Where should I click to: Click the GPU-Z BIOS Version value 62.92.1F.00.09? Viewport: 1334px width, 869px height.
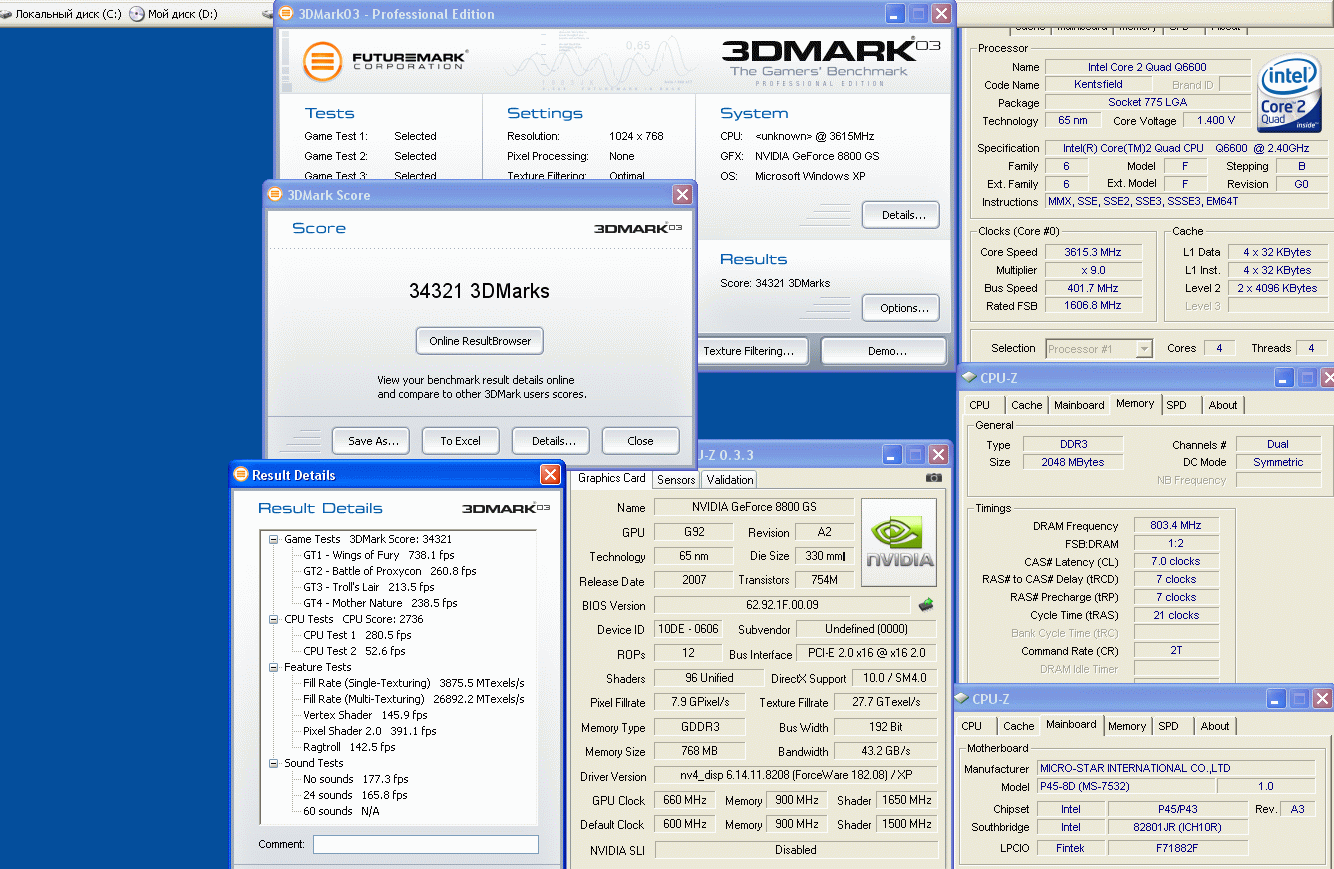tap(782, 605)
